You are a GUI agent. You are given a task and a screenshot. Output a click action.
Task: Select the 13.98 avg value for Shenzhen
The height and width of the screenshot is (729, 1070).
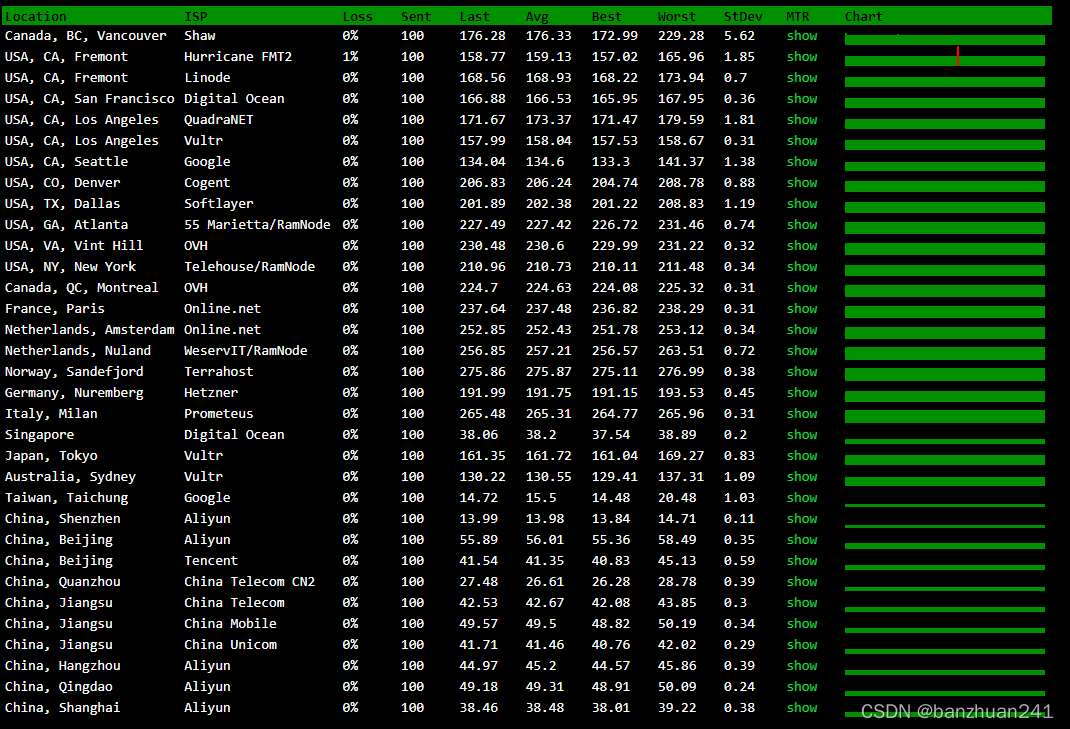coord(545,519)
